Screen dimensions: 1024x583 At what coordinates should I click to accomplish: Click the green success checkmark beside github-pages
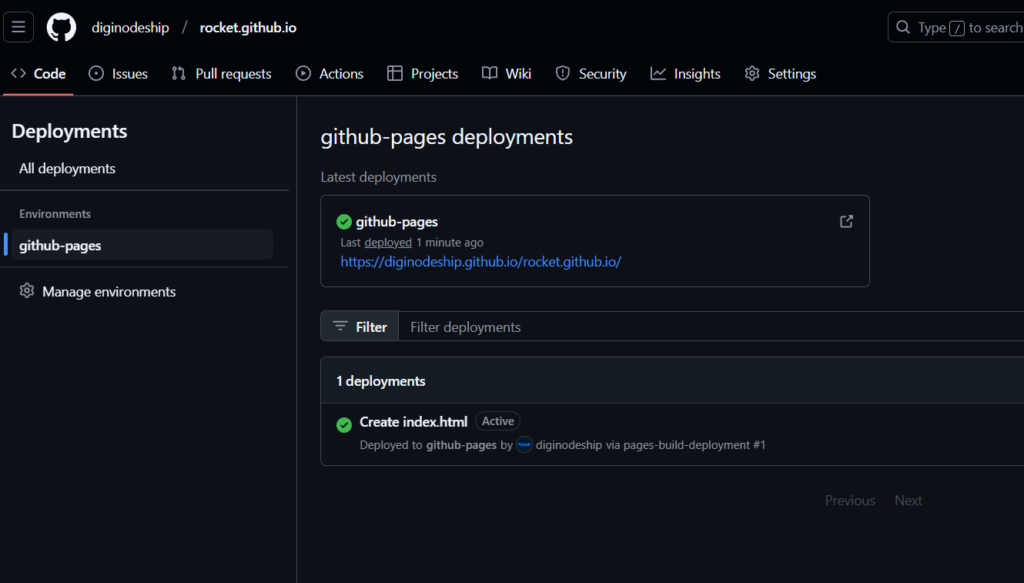pyautogui.click(x=344, y=222)
